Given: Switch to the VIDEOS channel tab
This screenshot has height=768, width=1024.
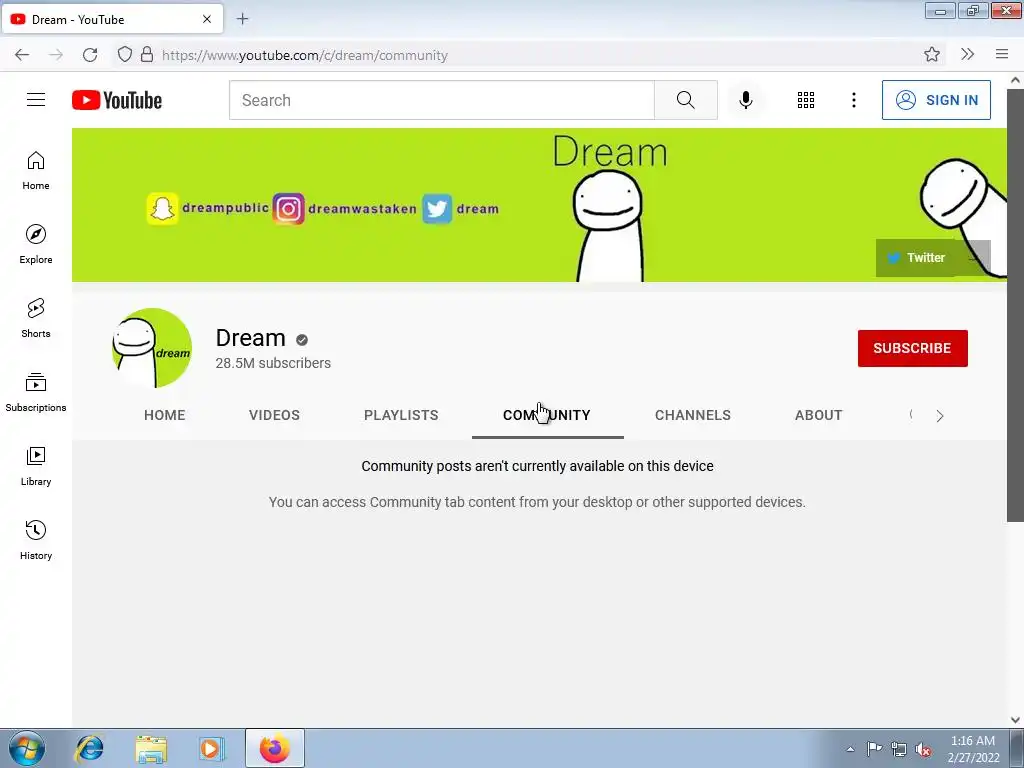Looking at the screenshot, I should pos(274,415).
